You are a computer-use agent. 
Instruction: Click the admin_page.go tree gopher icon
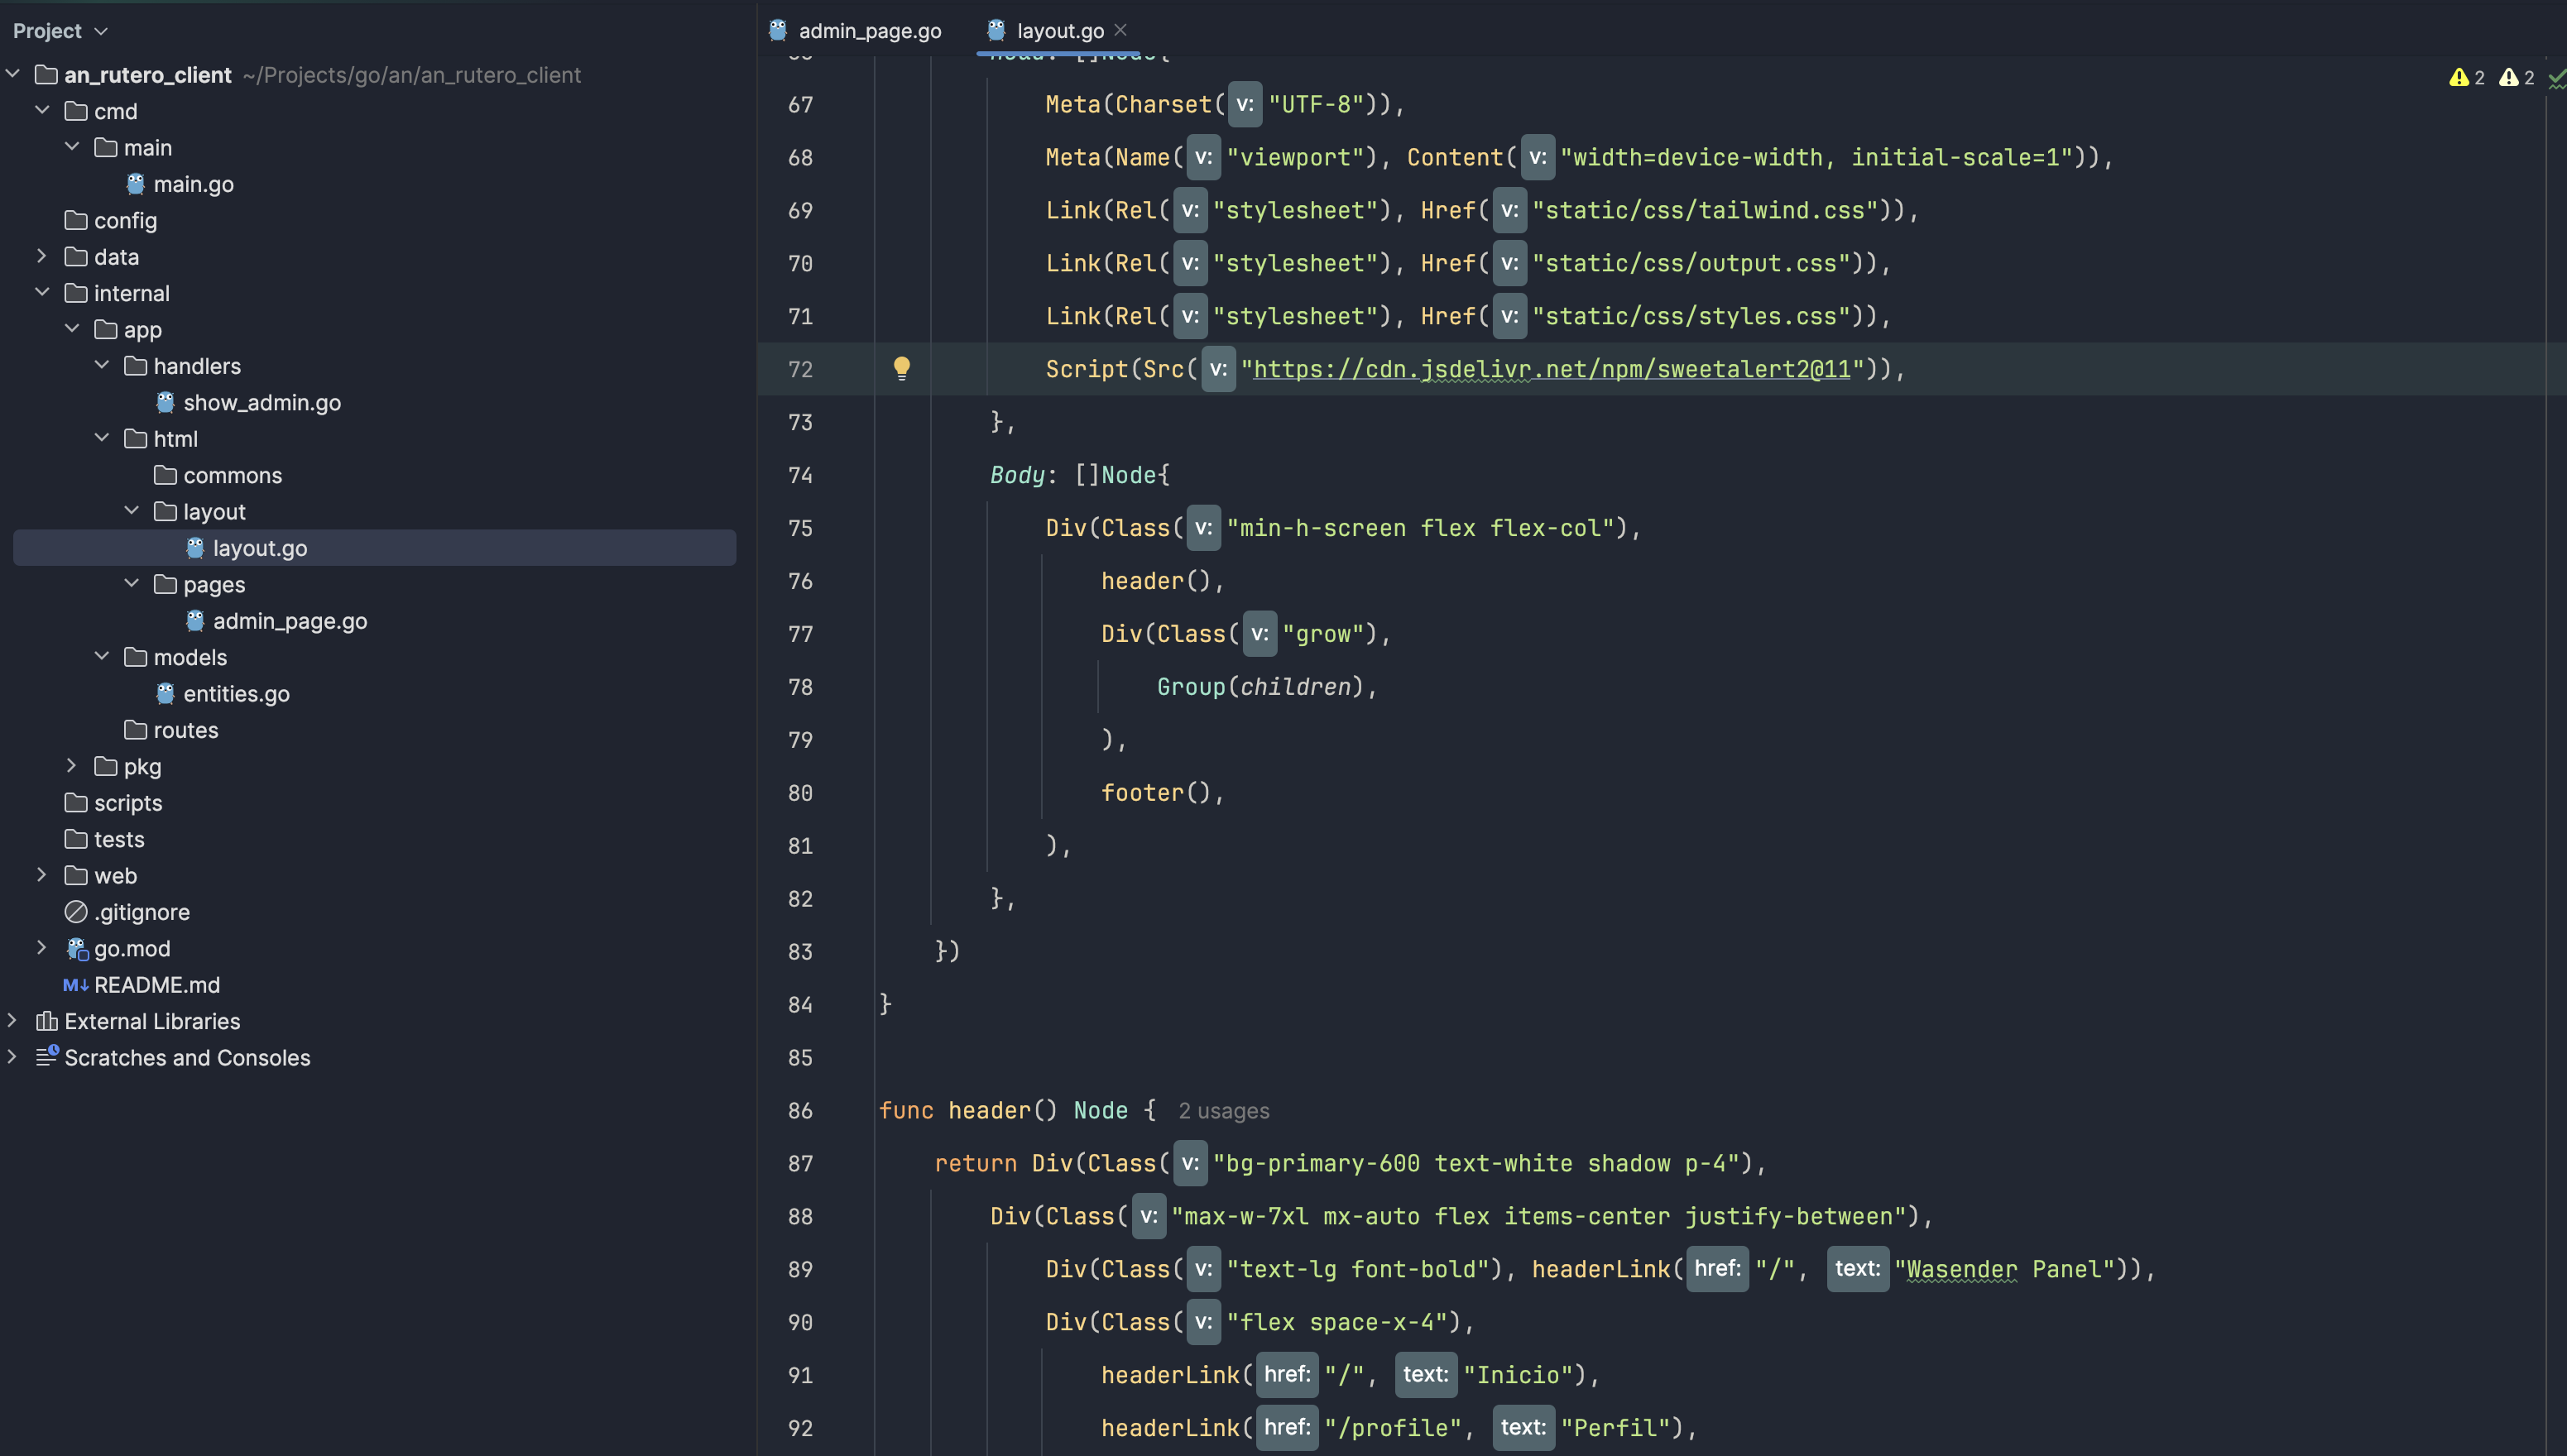(195, 621)
